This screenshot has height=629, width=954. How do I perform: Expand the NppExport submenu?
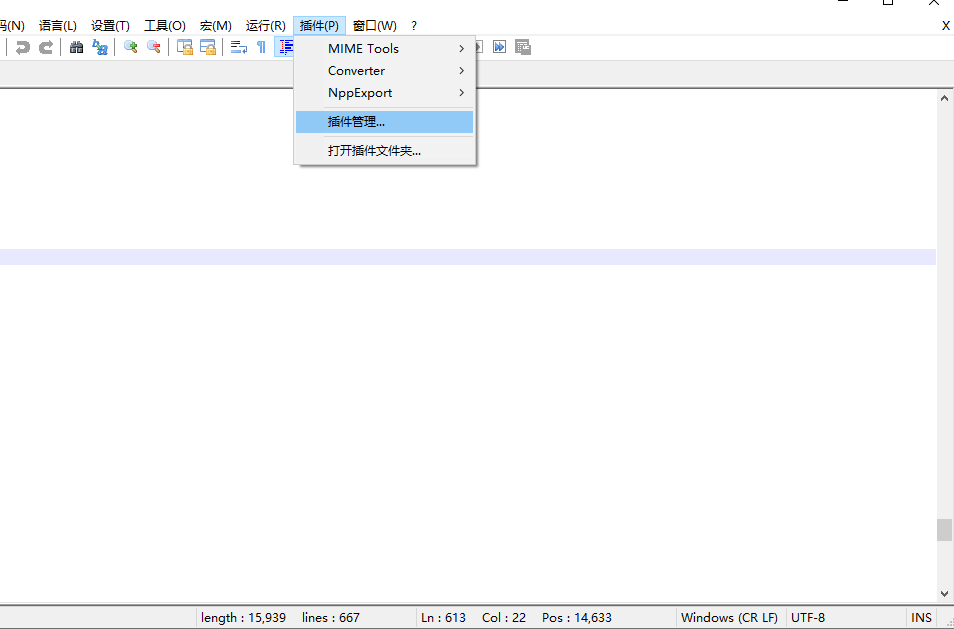point(385,93)
